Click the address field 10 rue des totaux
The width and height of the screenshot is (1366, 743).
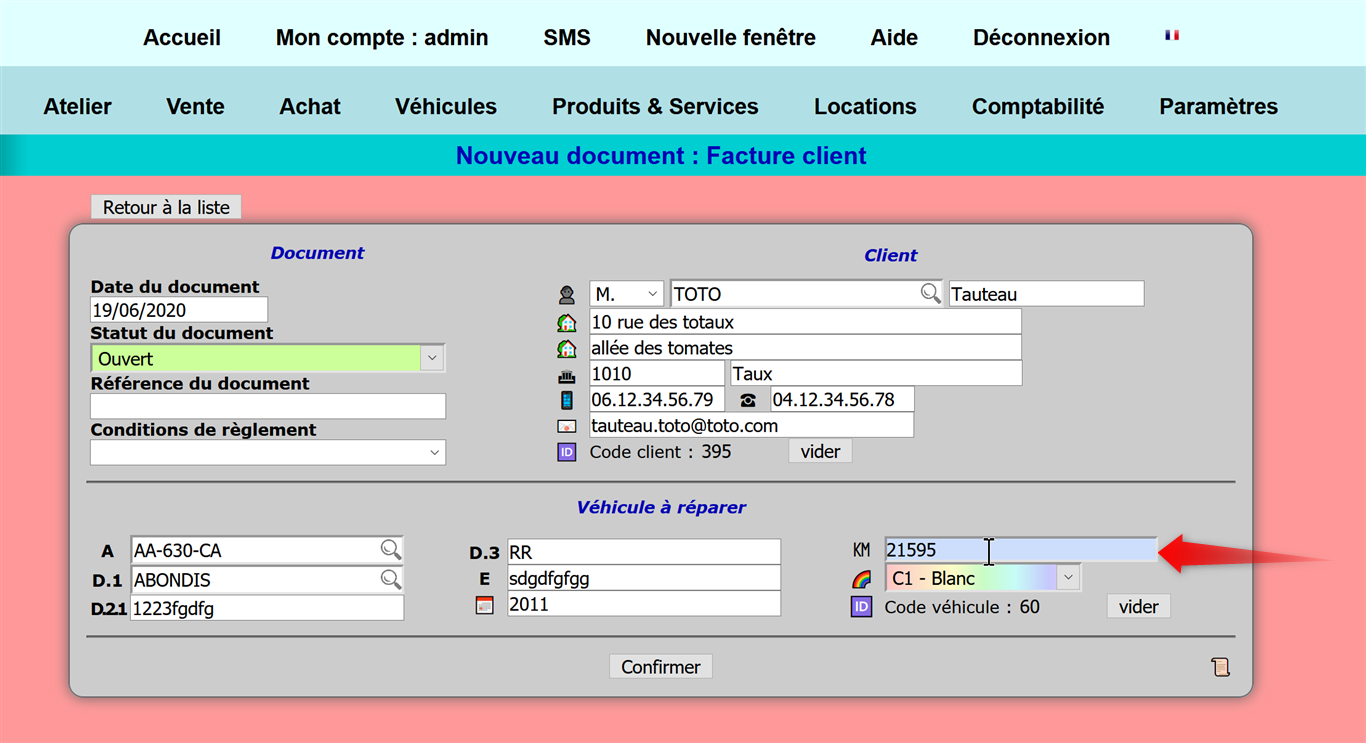(x=805, y=322)
